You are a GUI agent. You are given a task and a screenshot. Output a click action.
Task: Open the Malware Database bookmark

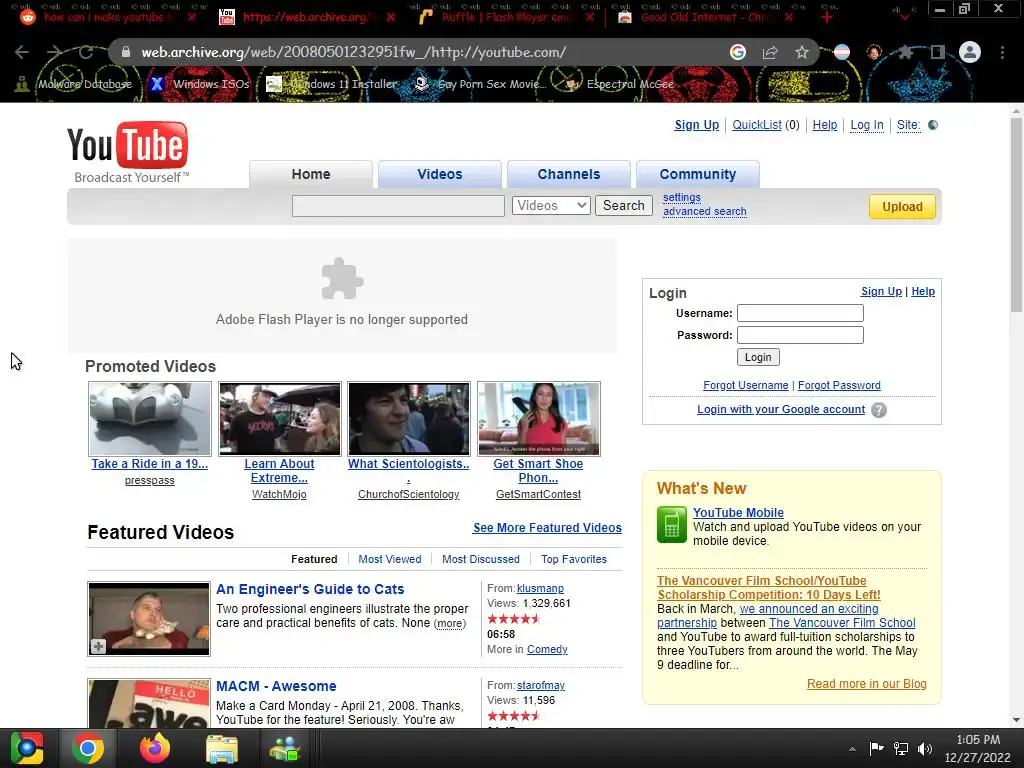(73, 84)
